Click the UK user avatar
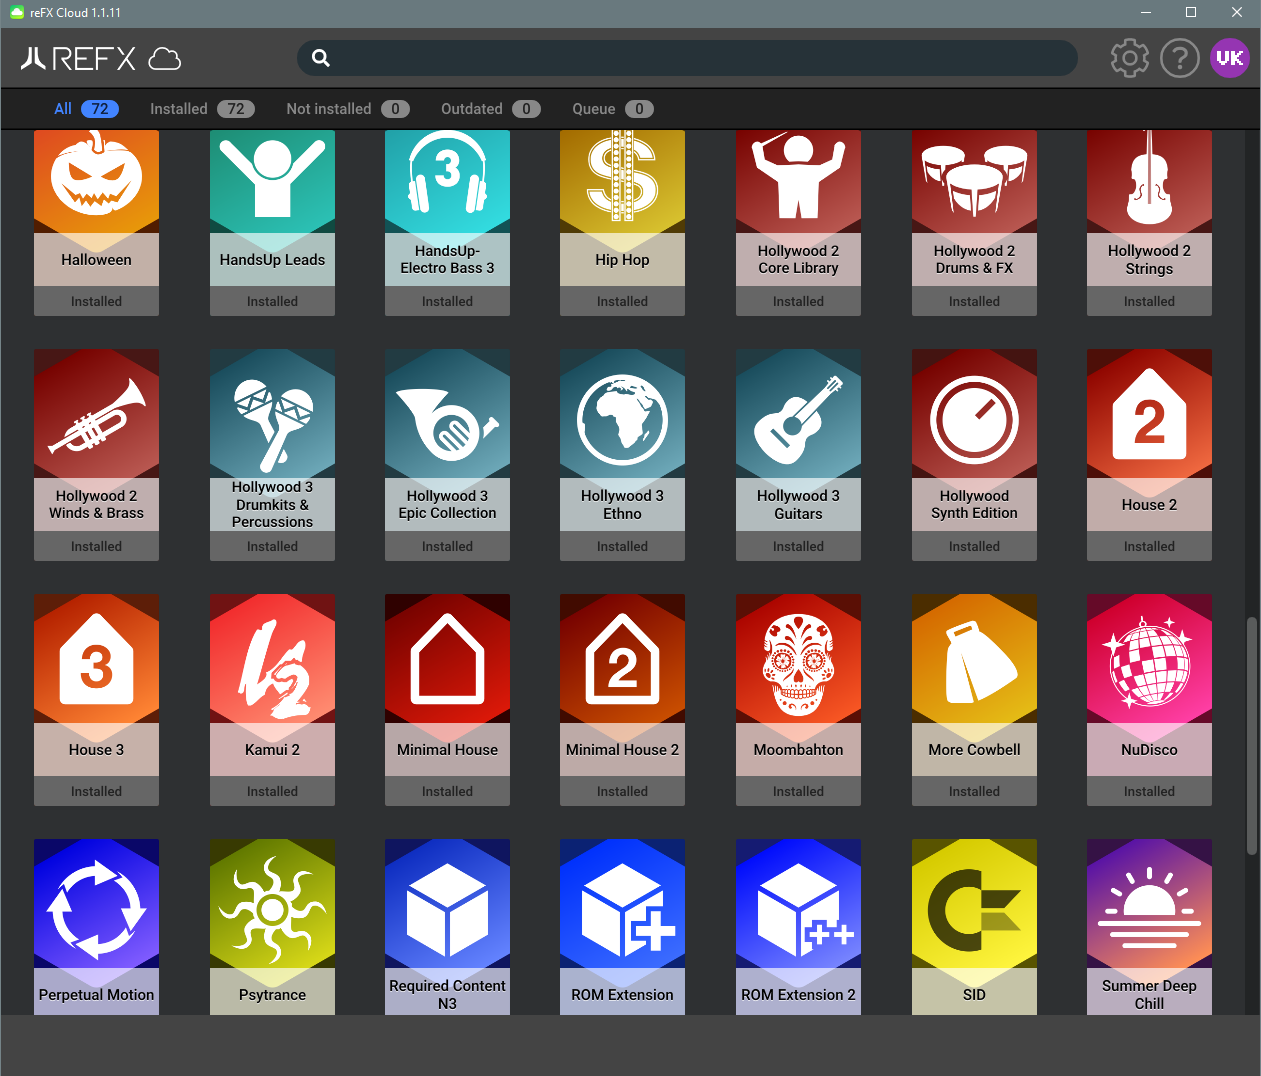 click(x=1230, y=58)
